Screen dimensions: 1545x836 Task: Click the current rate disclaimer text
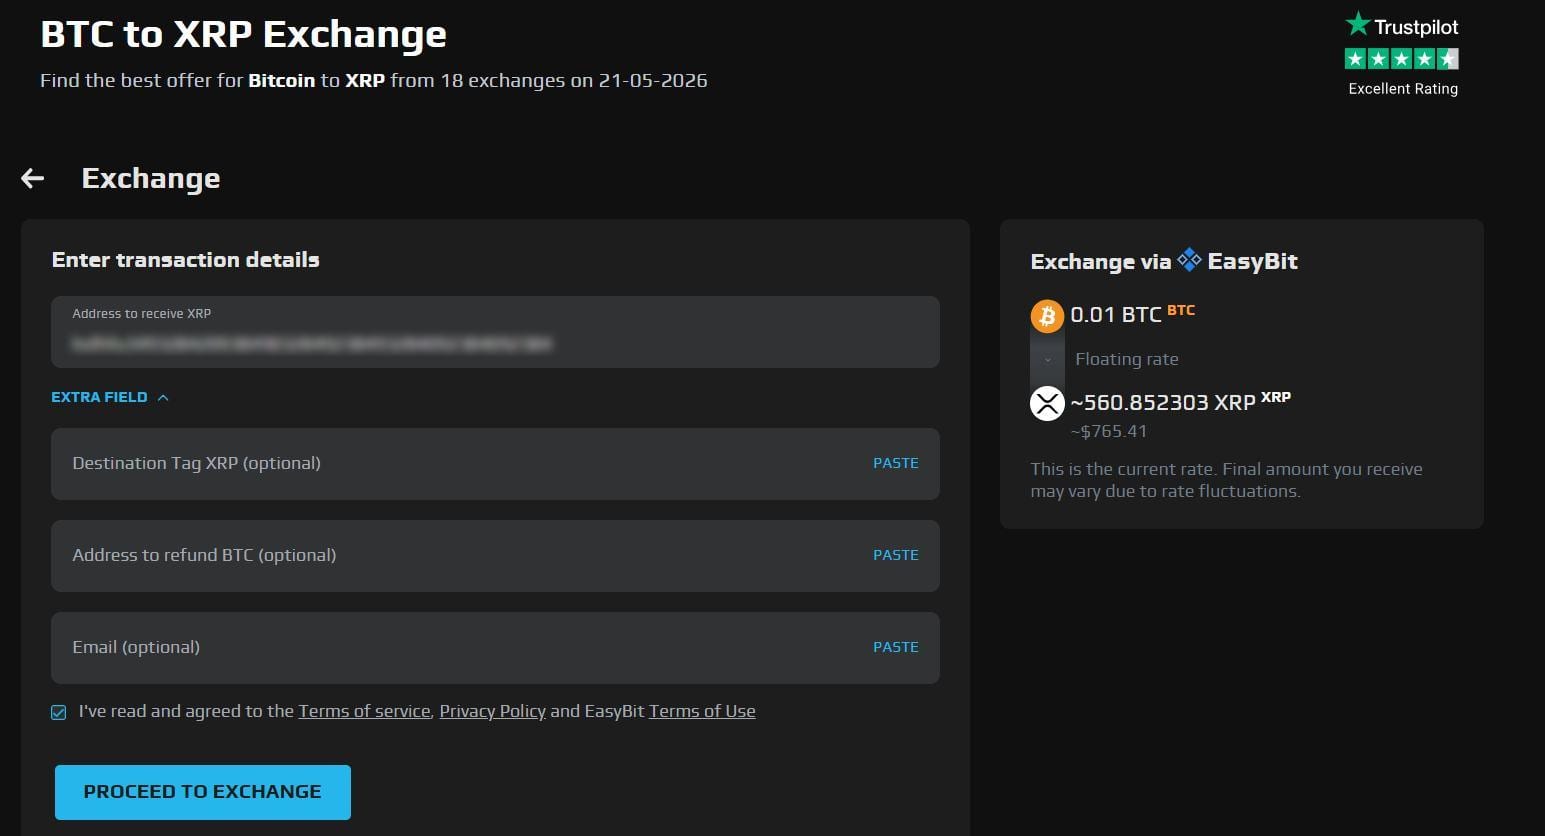[1226, 480]
